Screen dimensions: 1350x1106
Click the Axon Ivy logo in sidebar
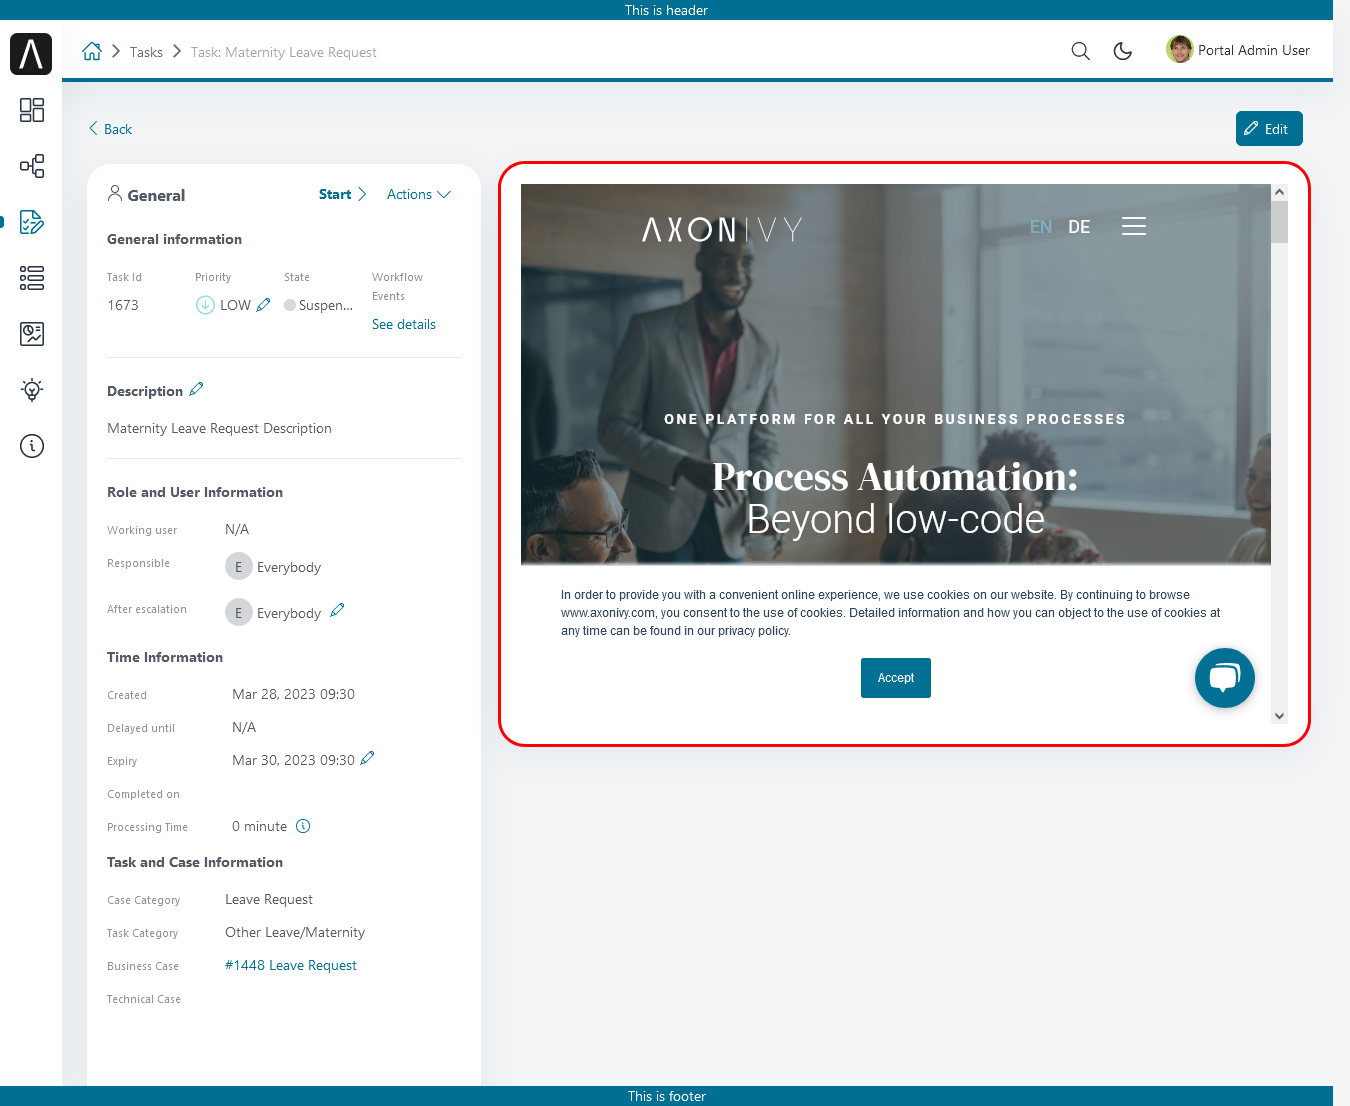point(31,53)
